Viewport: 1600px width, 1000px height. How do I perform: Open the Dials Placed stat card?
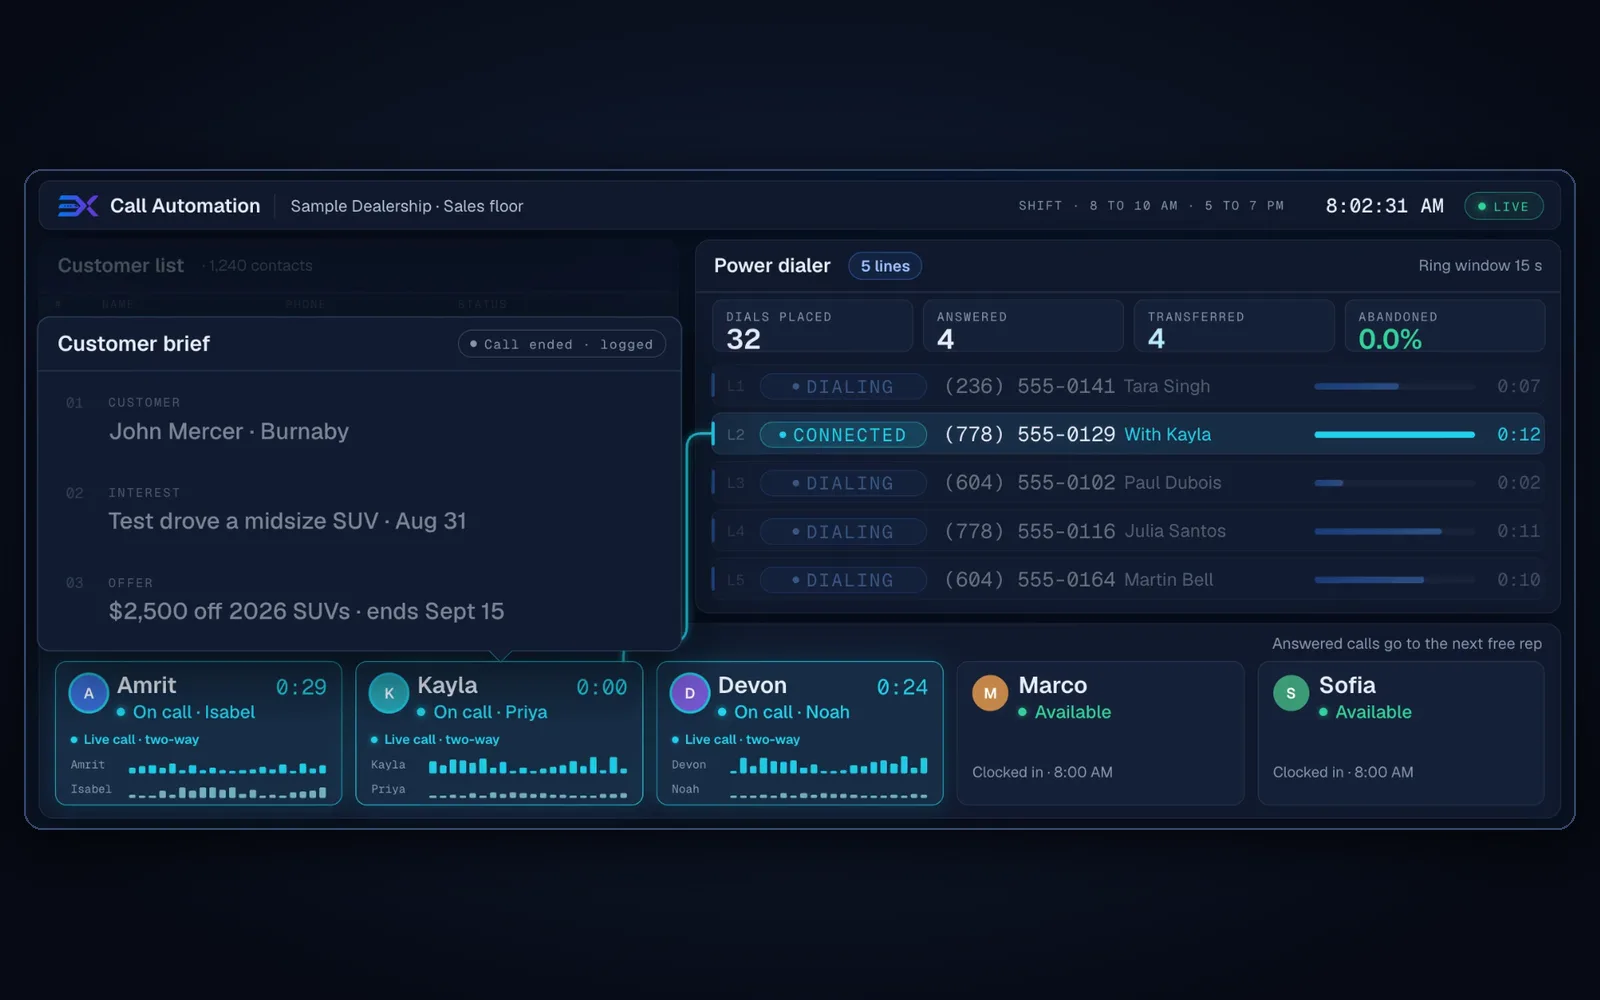(x=812, y=326)
